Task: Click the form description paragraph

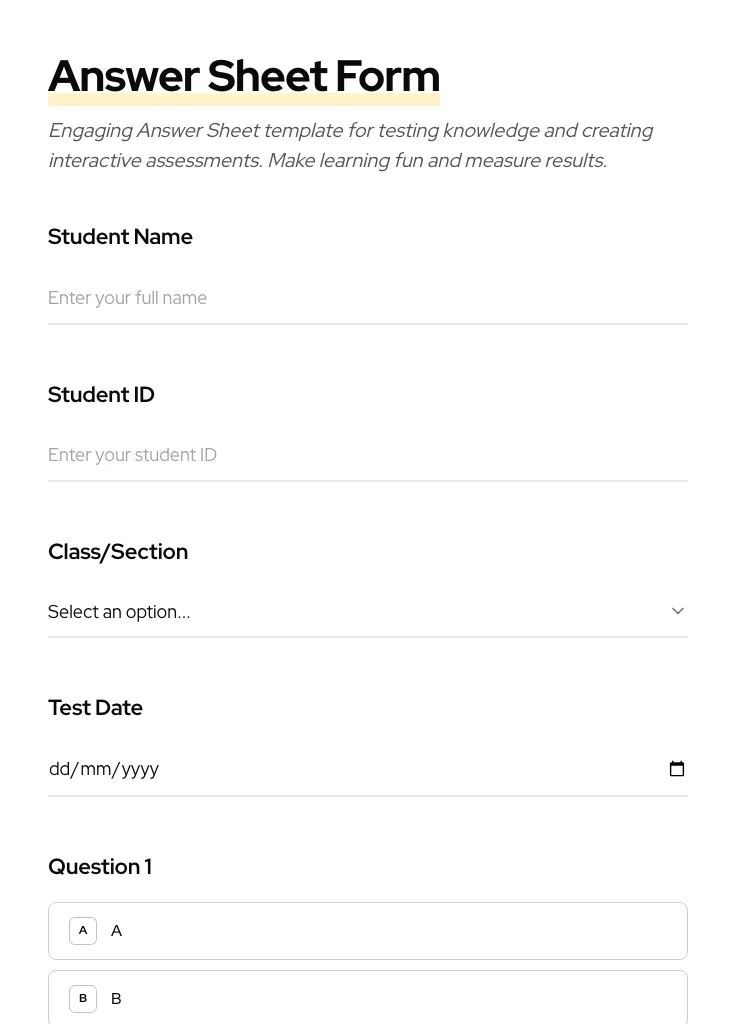Action: click(x=350, y=145)
